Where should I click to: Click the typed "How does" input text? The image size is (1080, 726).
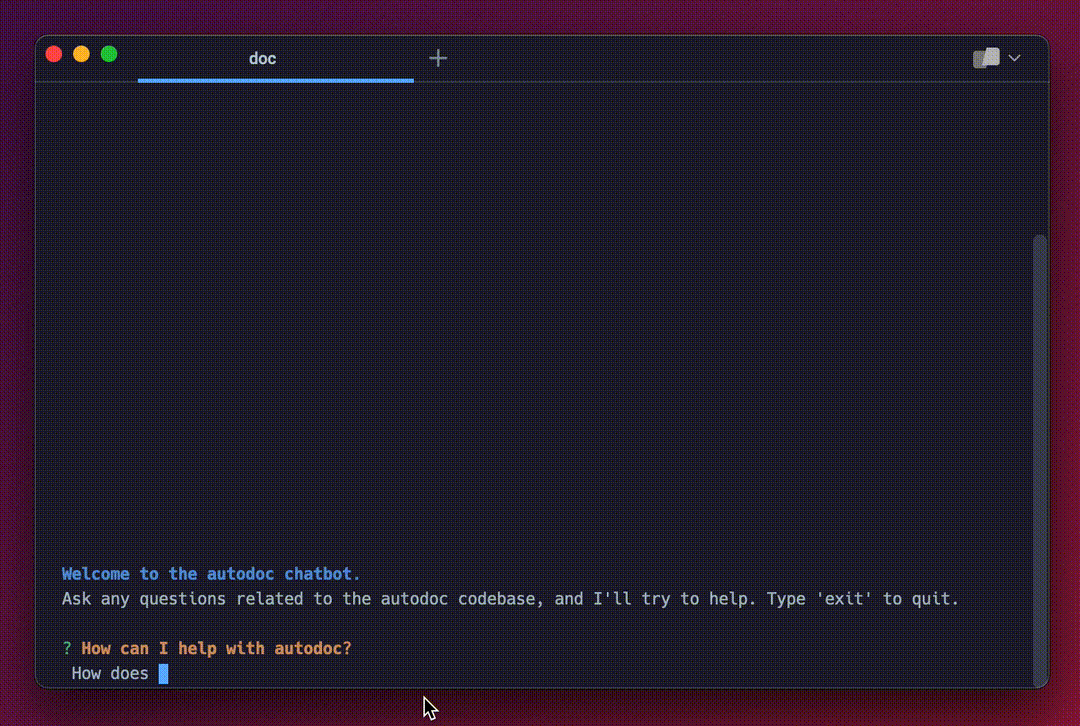tap(110, 674)
